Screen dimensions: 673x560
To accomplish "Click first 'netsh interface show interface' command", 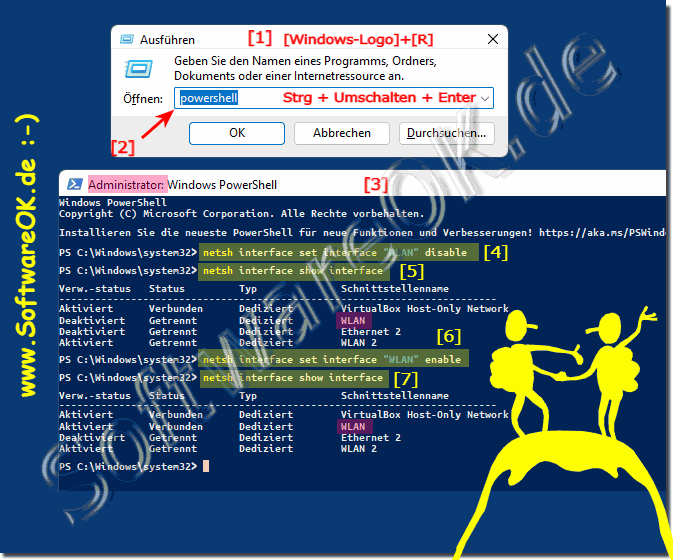I will pyautogui.click(x=293, y=271).
